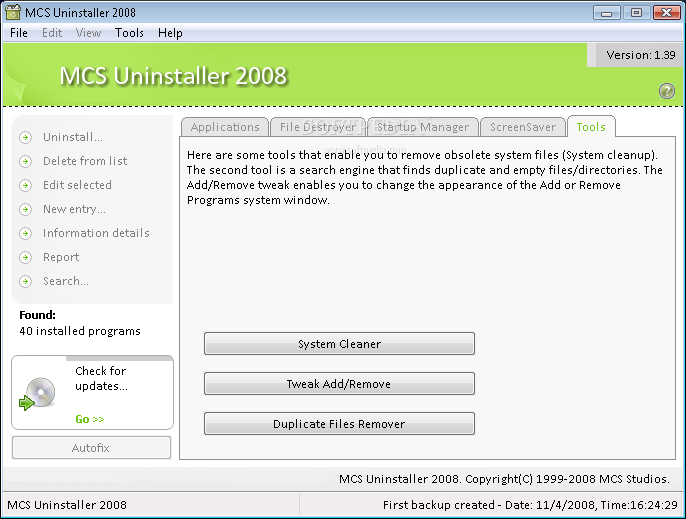Click the Go >> update link
The height and width of the screenshot is (519, 686).
pos(90,419)
